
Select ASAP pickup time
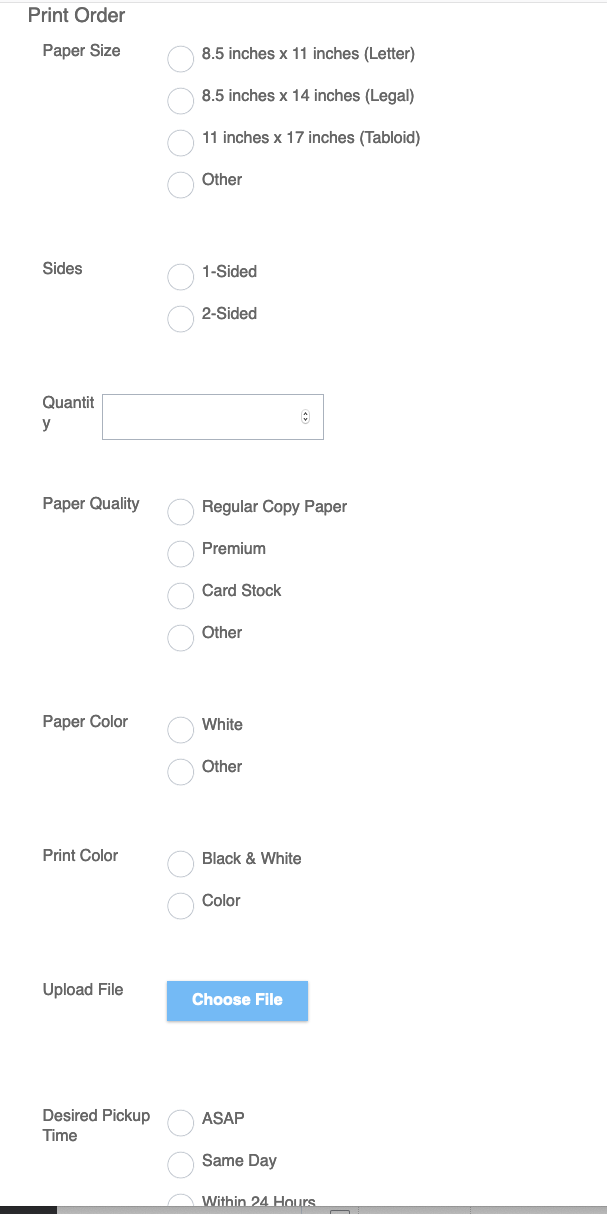click(x=180, y=1124)
